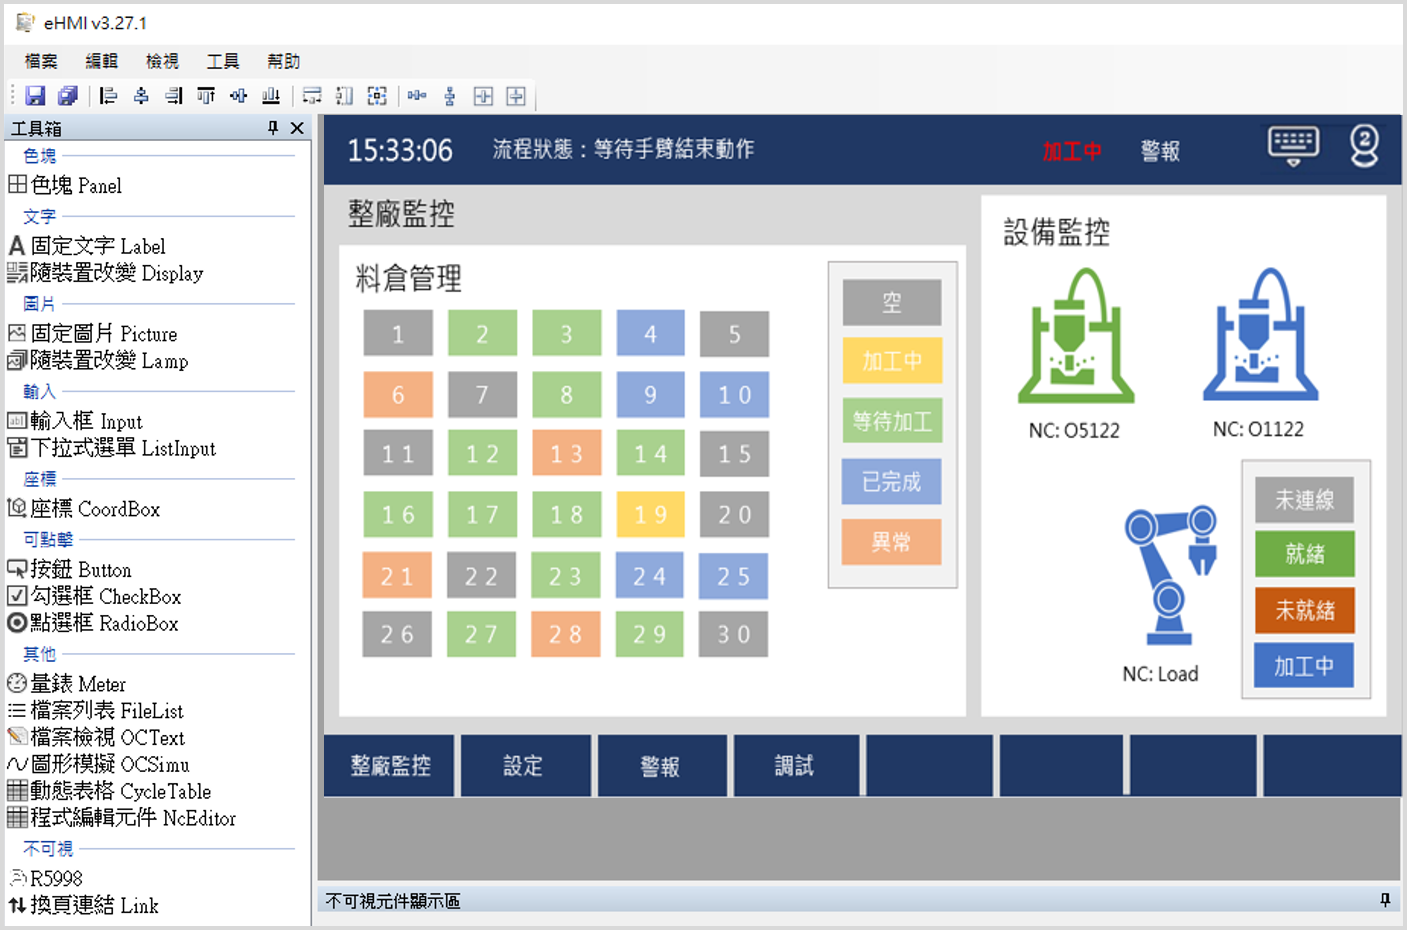Open the on-screen keyboard icon in header
The image size is (1407, 930).
click(x=1293, y=146)
